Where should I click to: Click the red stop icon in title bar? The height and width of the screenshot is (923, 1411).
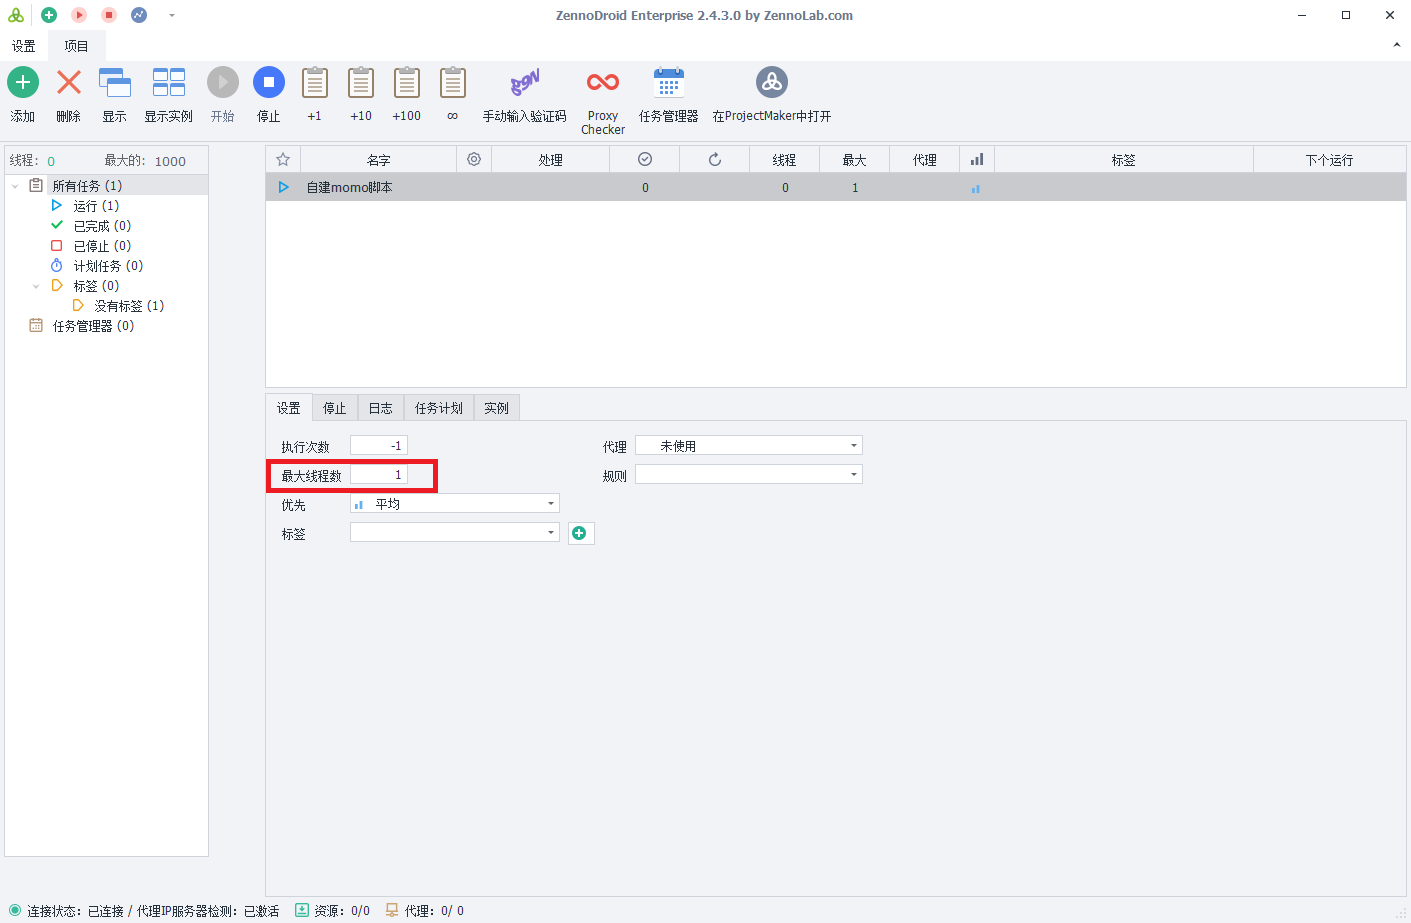point(109,15)
